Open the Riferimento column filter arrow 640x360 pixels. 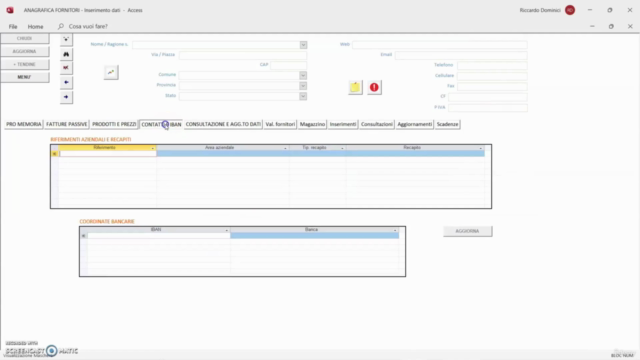[153, 148]
